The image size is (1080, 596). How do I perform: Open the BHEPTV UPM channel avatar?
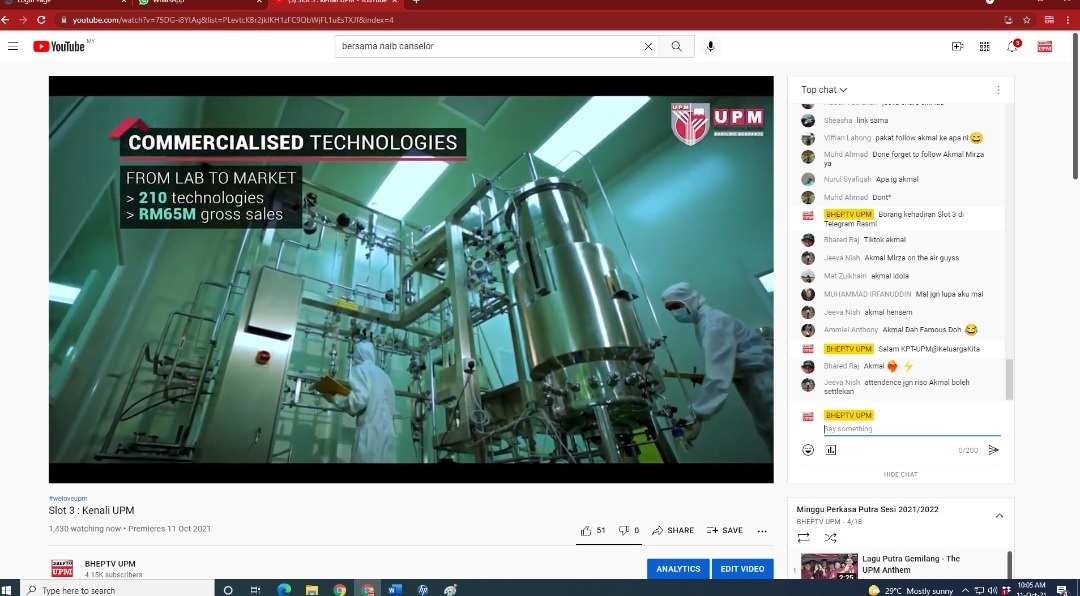(62, 568)
